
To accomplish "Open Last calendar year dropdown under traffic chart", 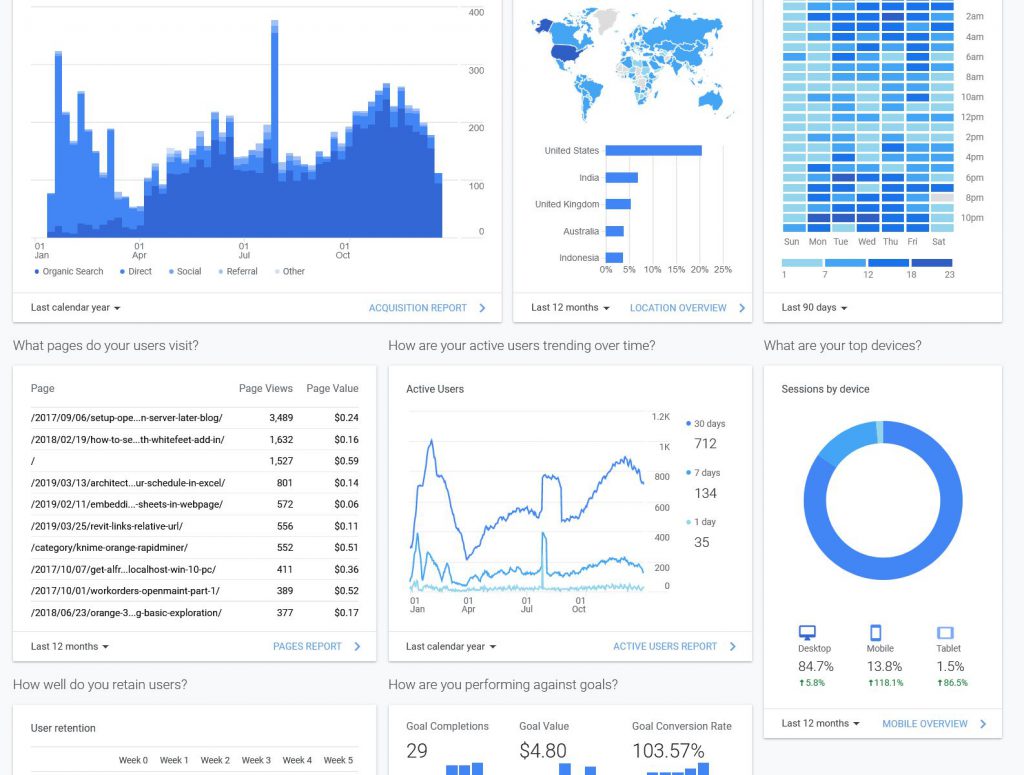I will (x=75, y=308).
